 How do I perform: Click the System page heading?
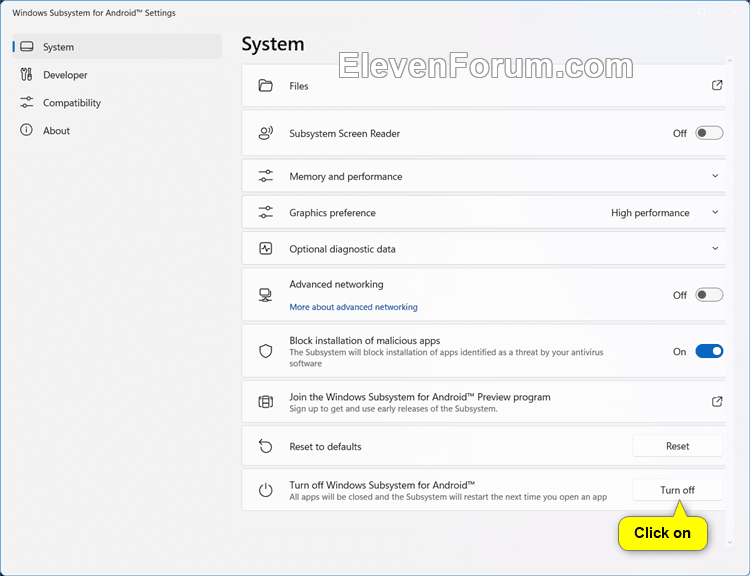tap(273, 44)
